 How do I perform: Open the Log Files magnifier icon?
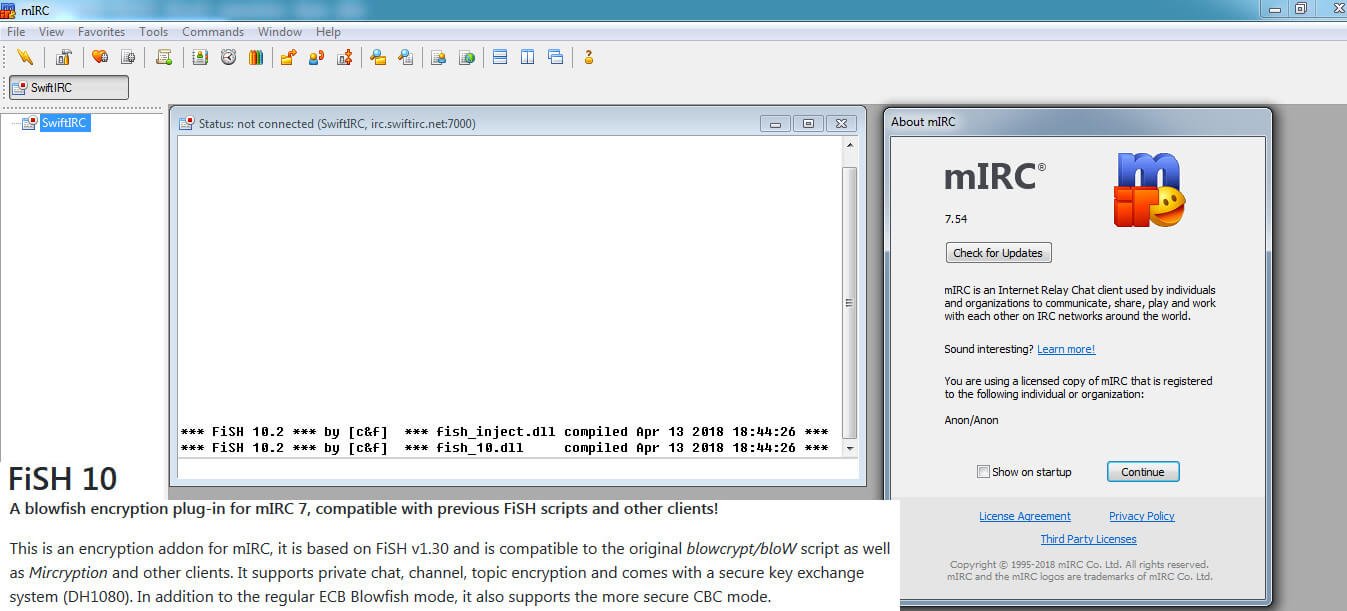pos(406,57)
